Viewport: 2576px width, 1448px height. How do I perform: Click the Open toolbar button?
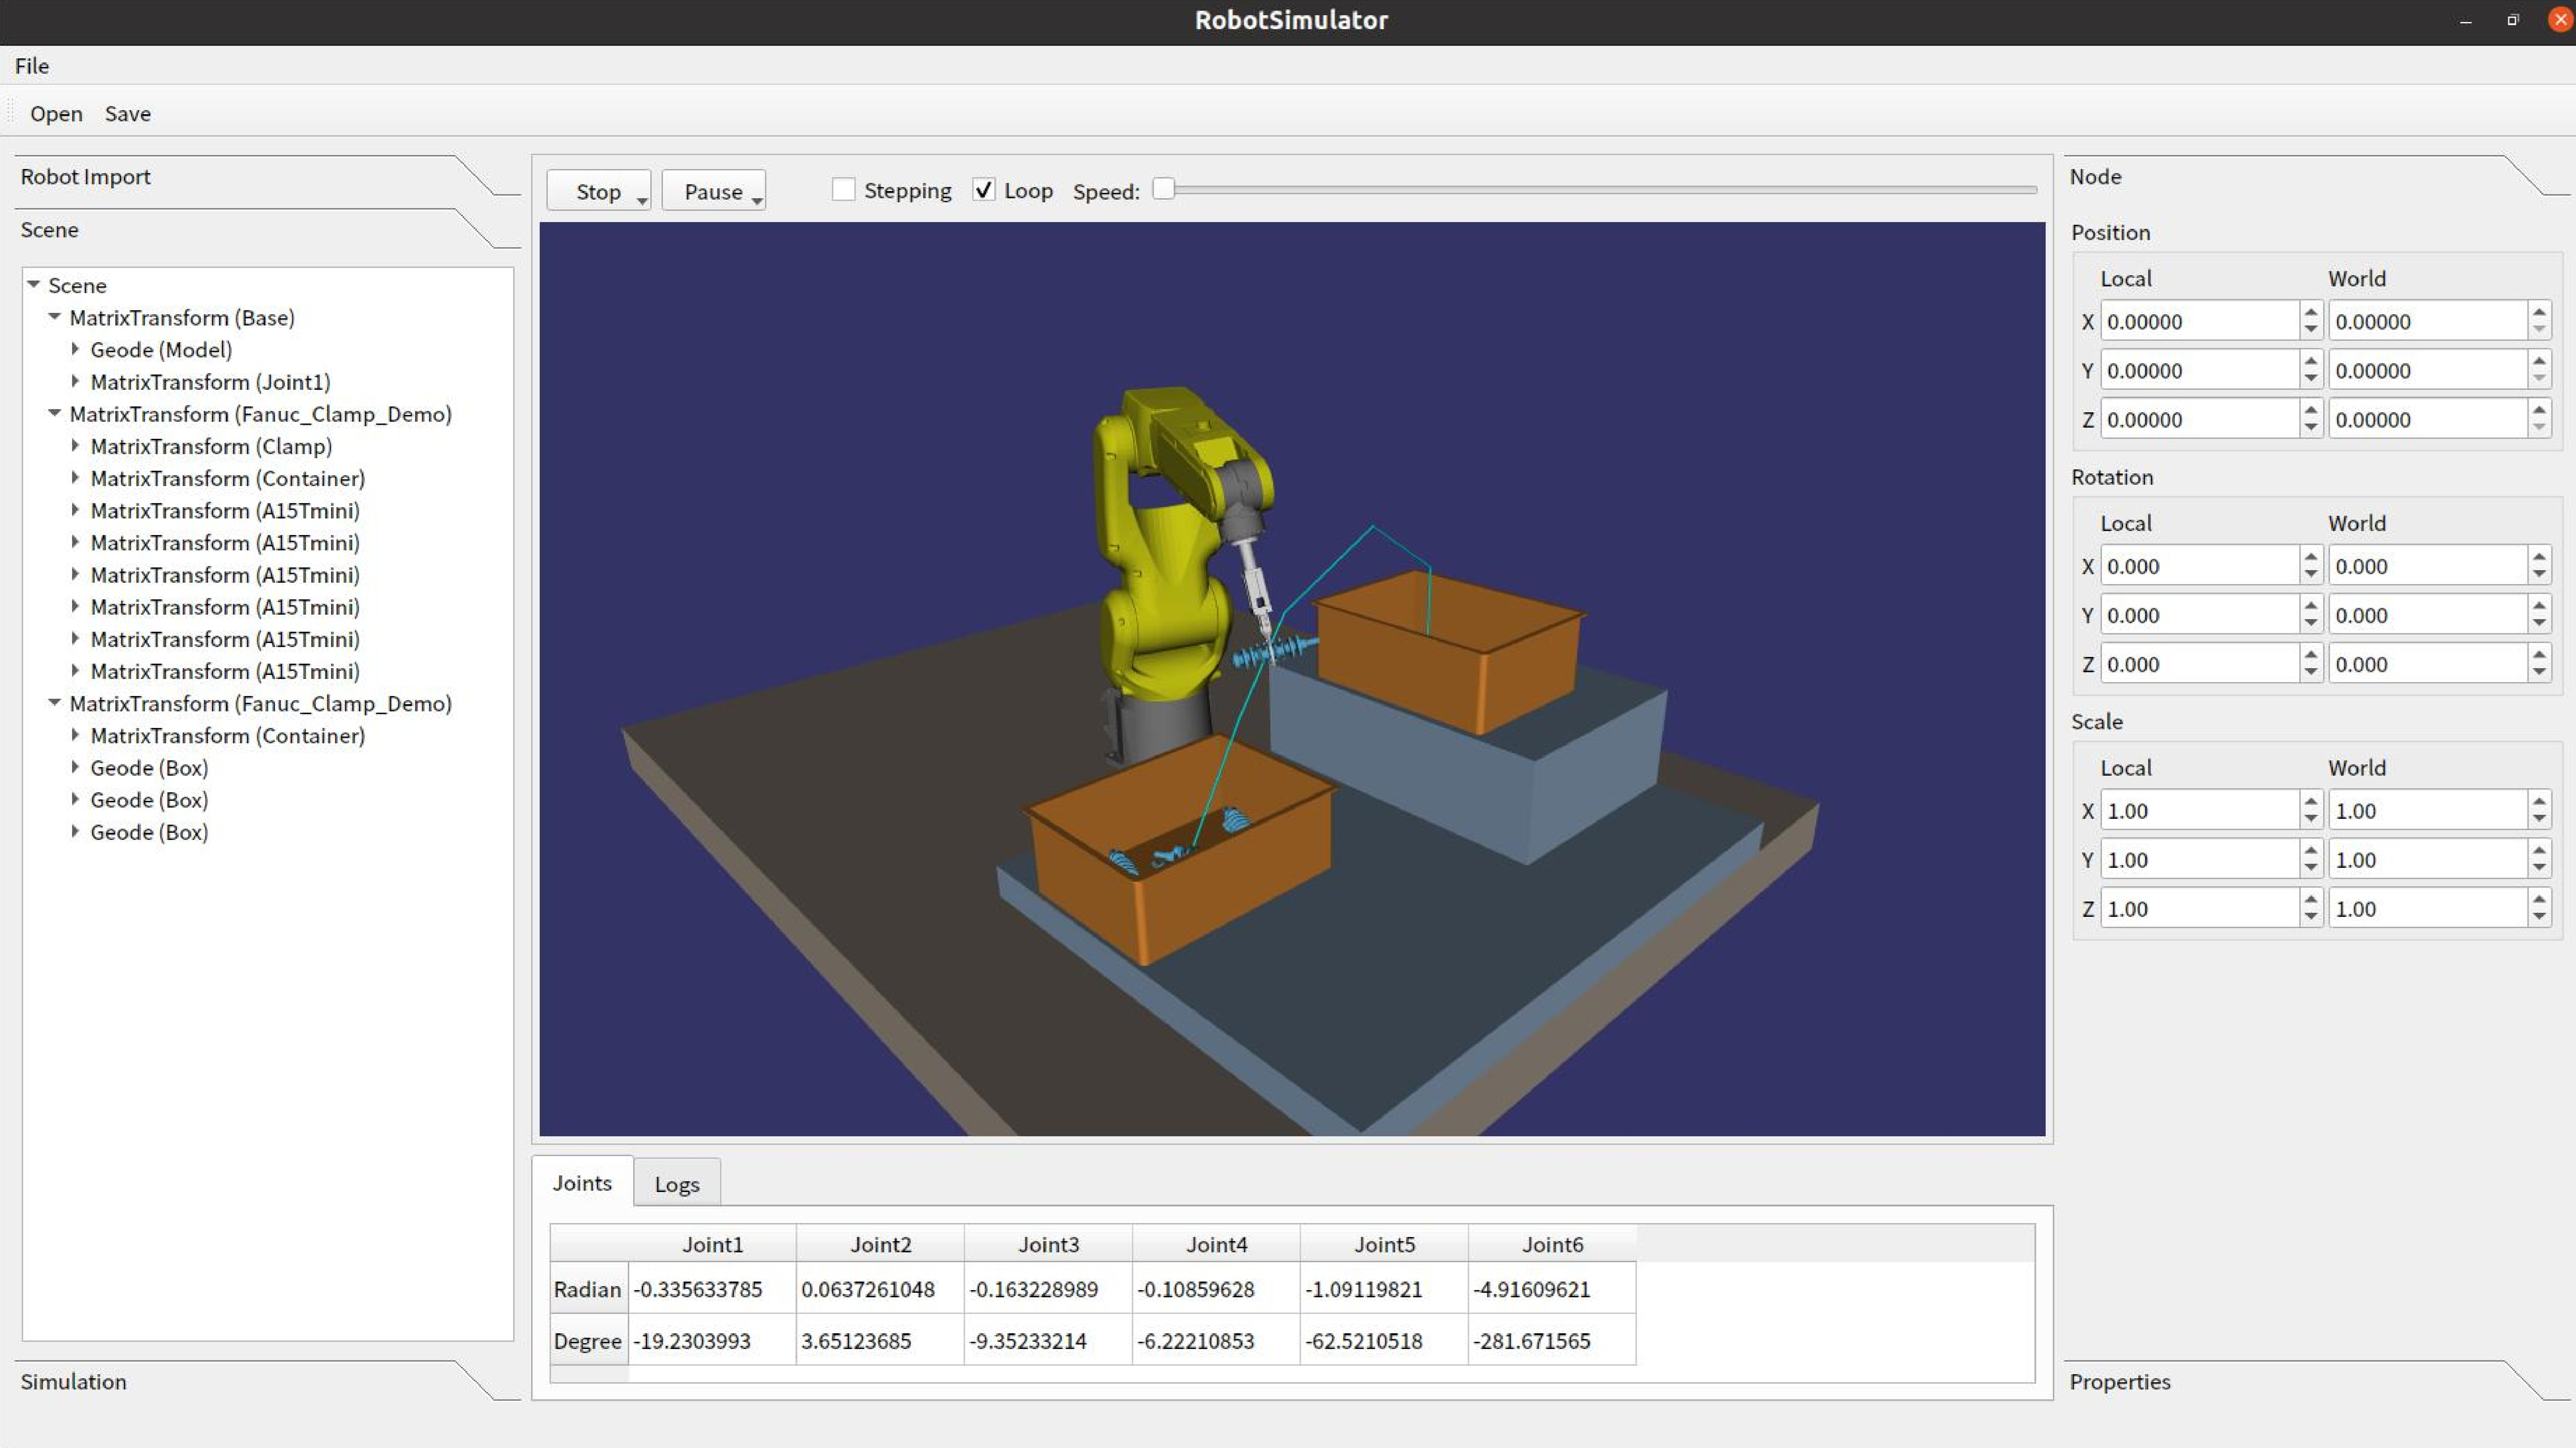(56, 114)
